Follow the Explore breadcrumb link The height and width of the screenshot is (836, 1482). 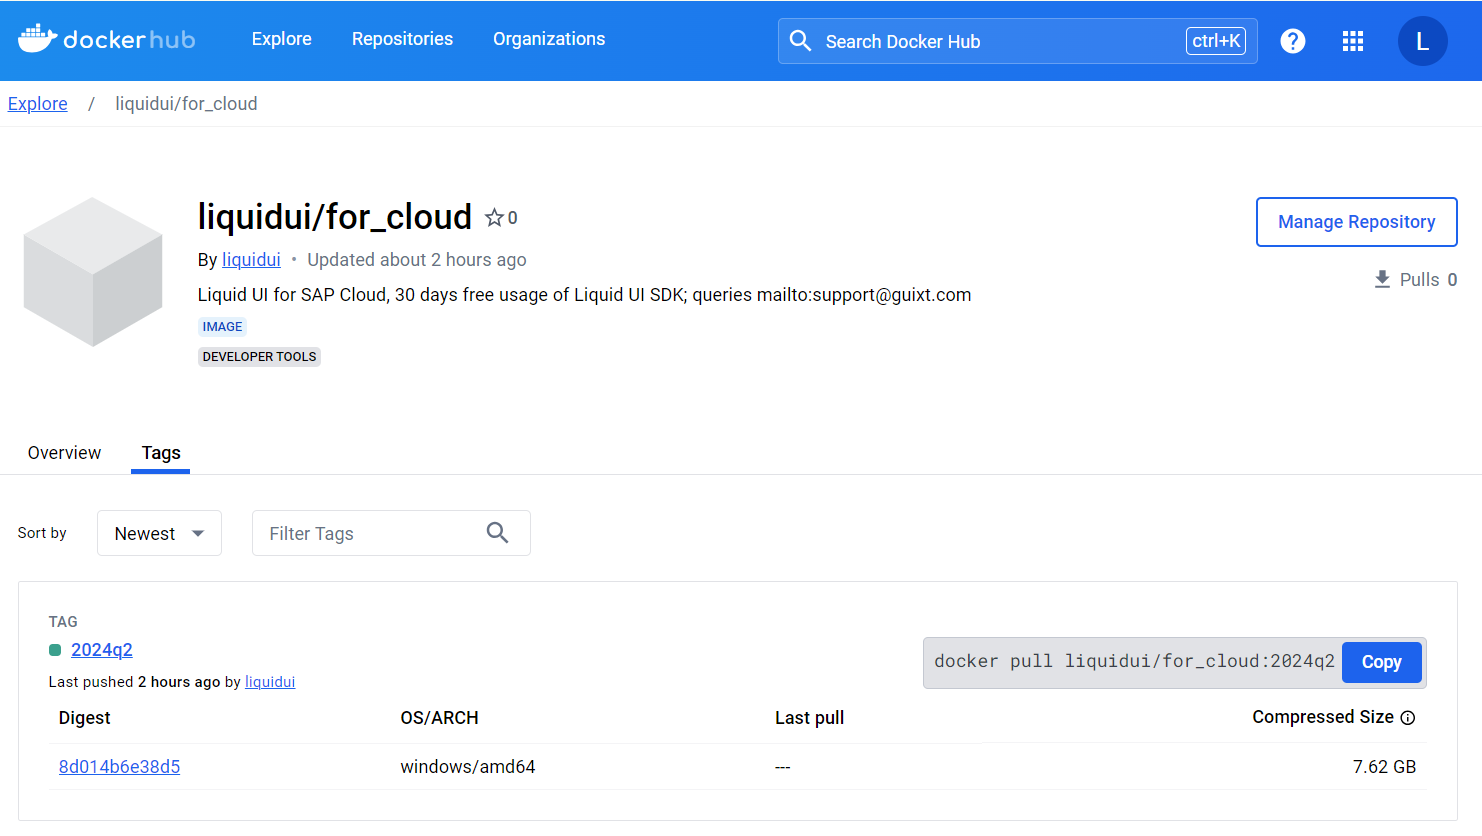click(38, 104)
